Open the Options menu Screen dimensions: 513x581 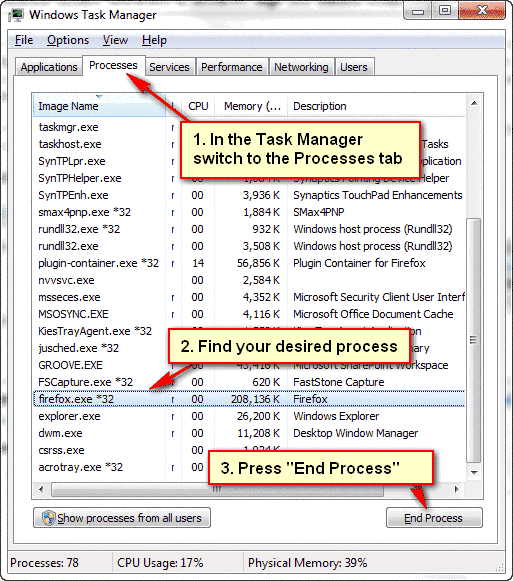[68, 40]
